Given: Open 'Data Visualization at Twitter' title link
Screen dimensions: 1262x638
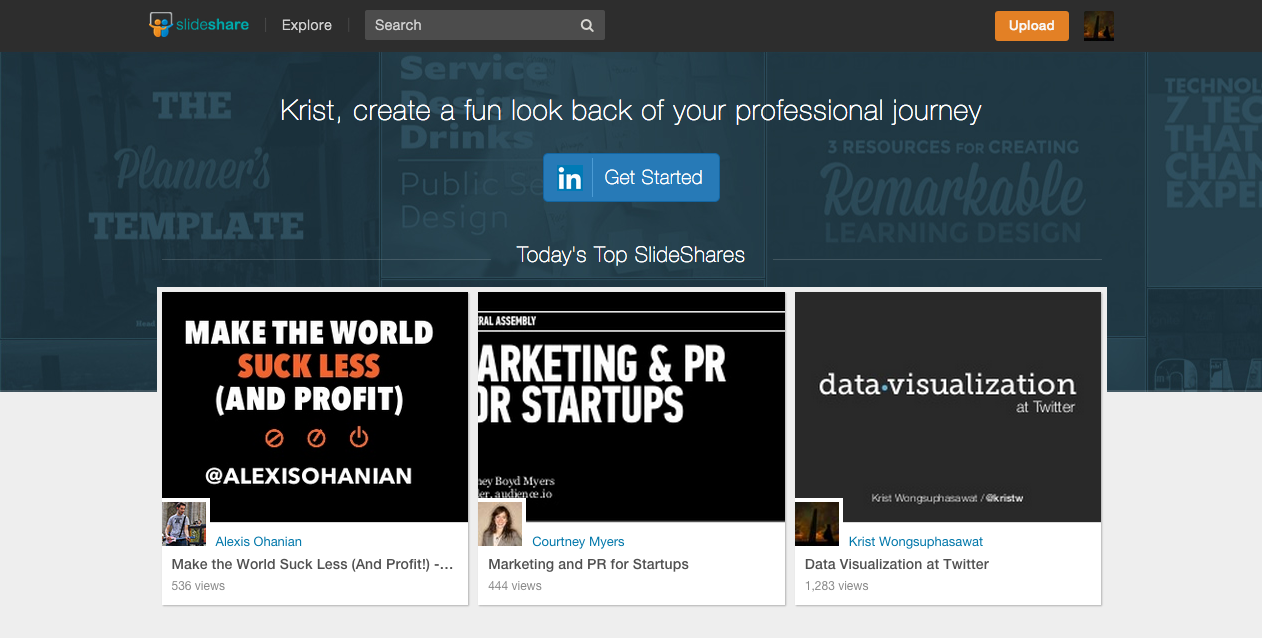Looking at the screenshot, I should pos(896,564).
